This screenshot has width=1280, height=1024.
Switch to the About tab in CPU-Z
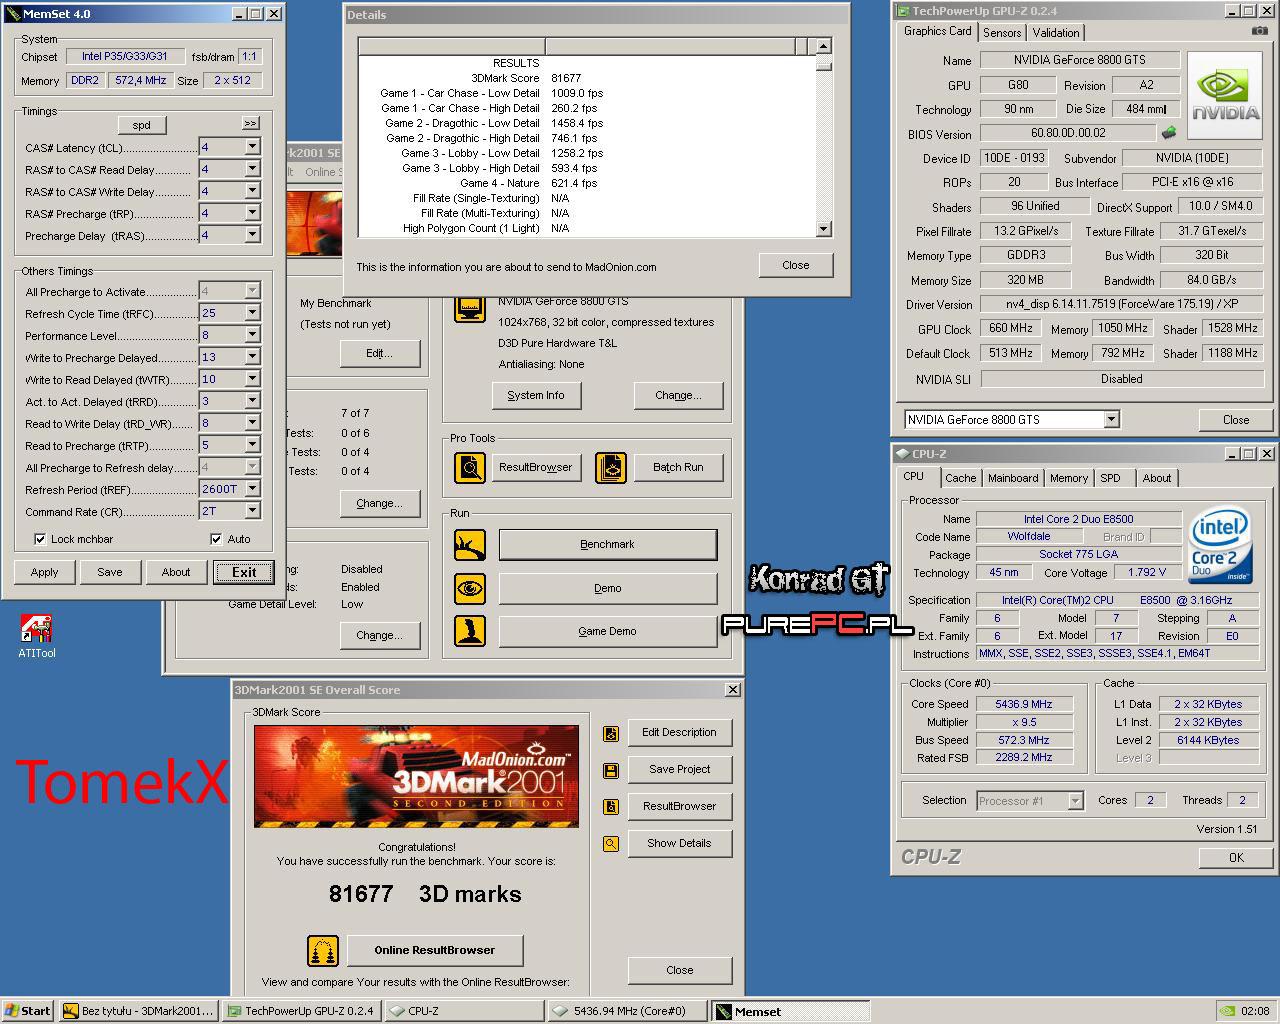[x=1157, y=478]
